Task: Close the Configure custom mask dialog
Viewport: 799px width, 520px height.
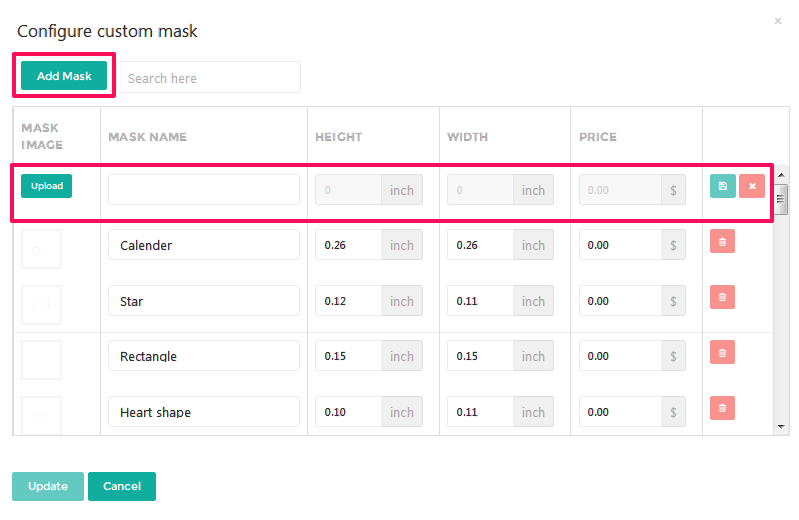Action: 778,21
